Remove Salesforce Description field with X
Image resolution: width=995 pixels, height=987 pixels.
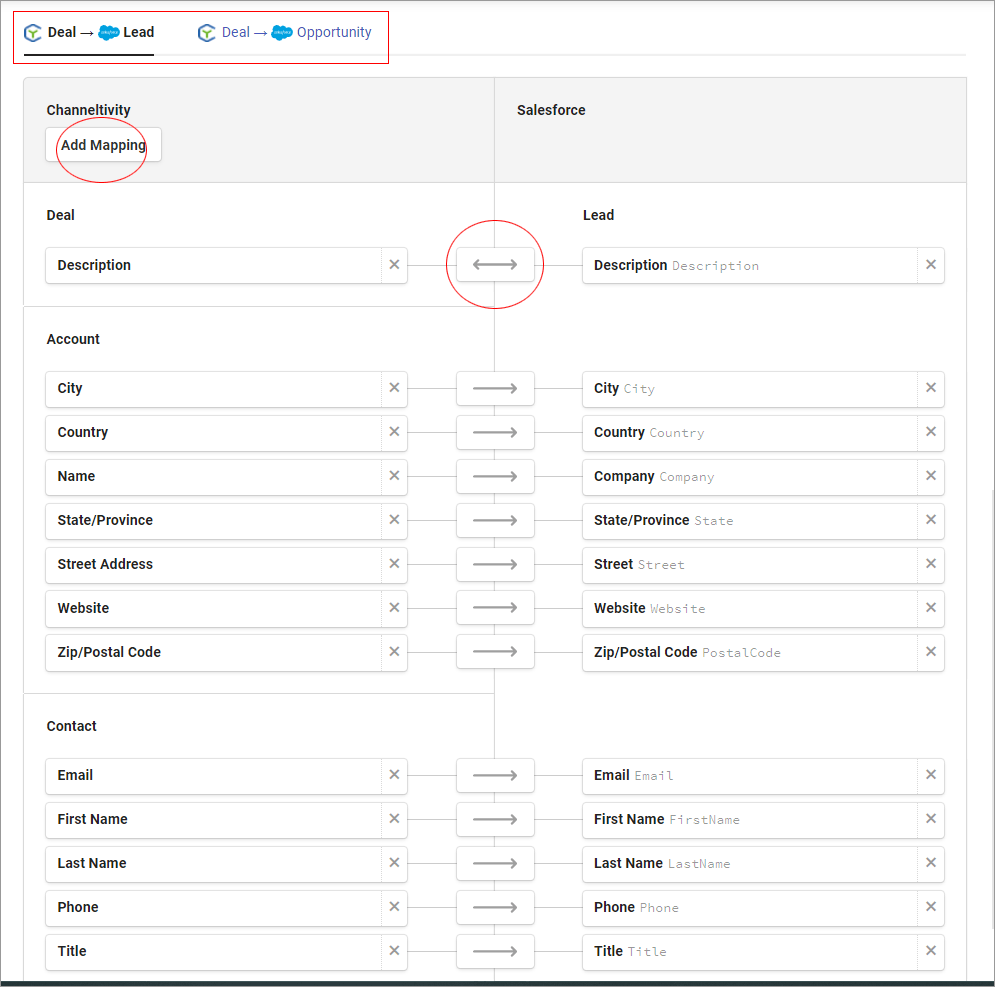pyautogui.click(x=931, y=265)
